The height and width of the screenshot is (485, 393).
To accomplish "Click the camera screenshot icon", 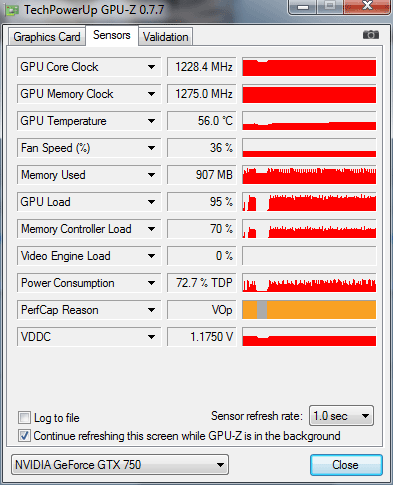I will (371, 35).
